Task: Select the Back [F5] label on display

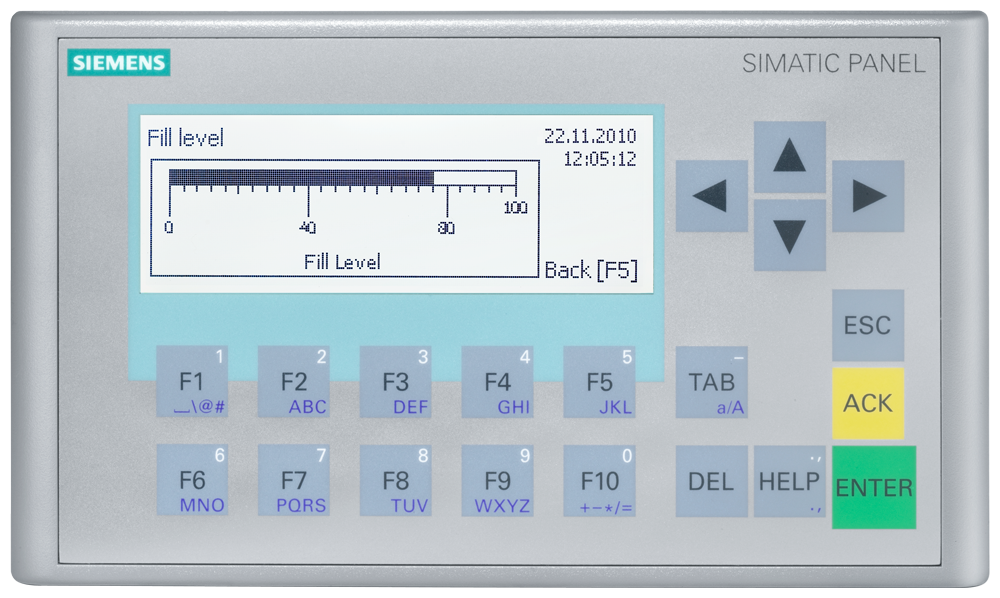Action: [590, 270]
